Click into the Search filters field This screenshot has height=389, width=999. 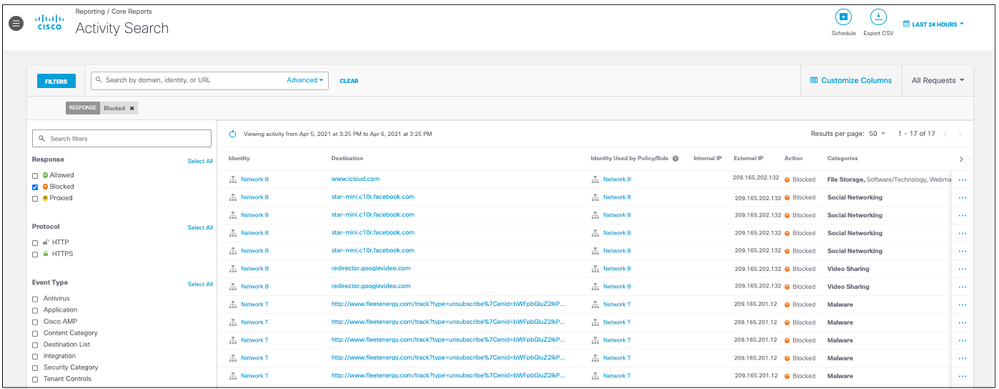pyautogui.click(x=122, y=138)
